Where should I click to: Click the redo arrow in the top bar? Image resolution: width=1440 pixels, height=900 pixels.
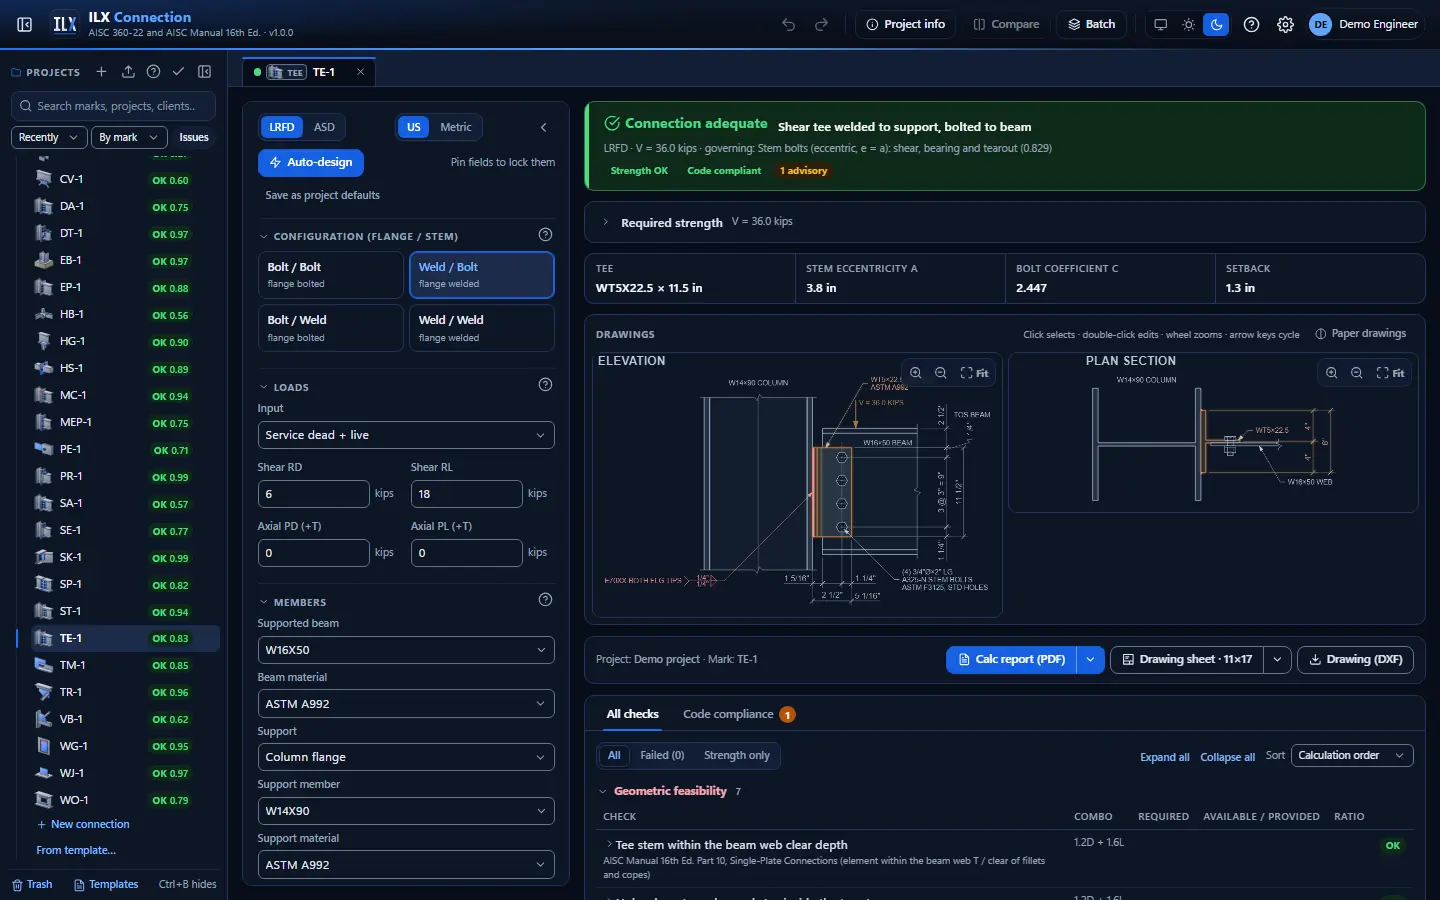click(x=822, y=24)
